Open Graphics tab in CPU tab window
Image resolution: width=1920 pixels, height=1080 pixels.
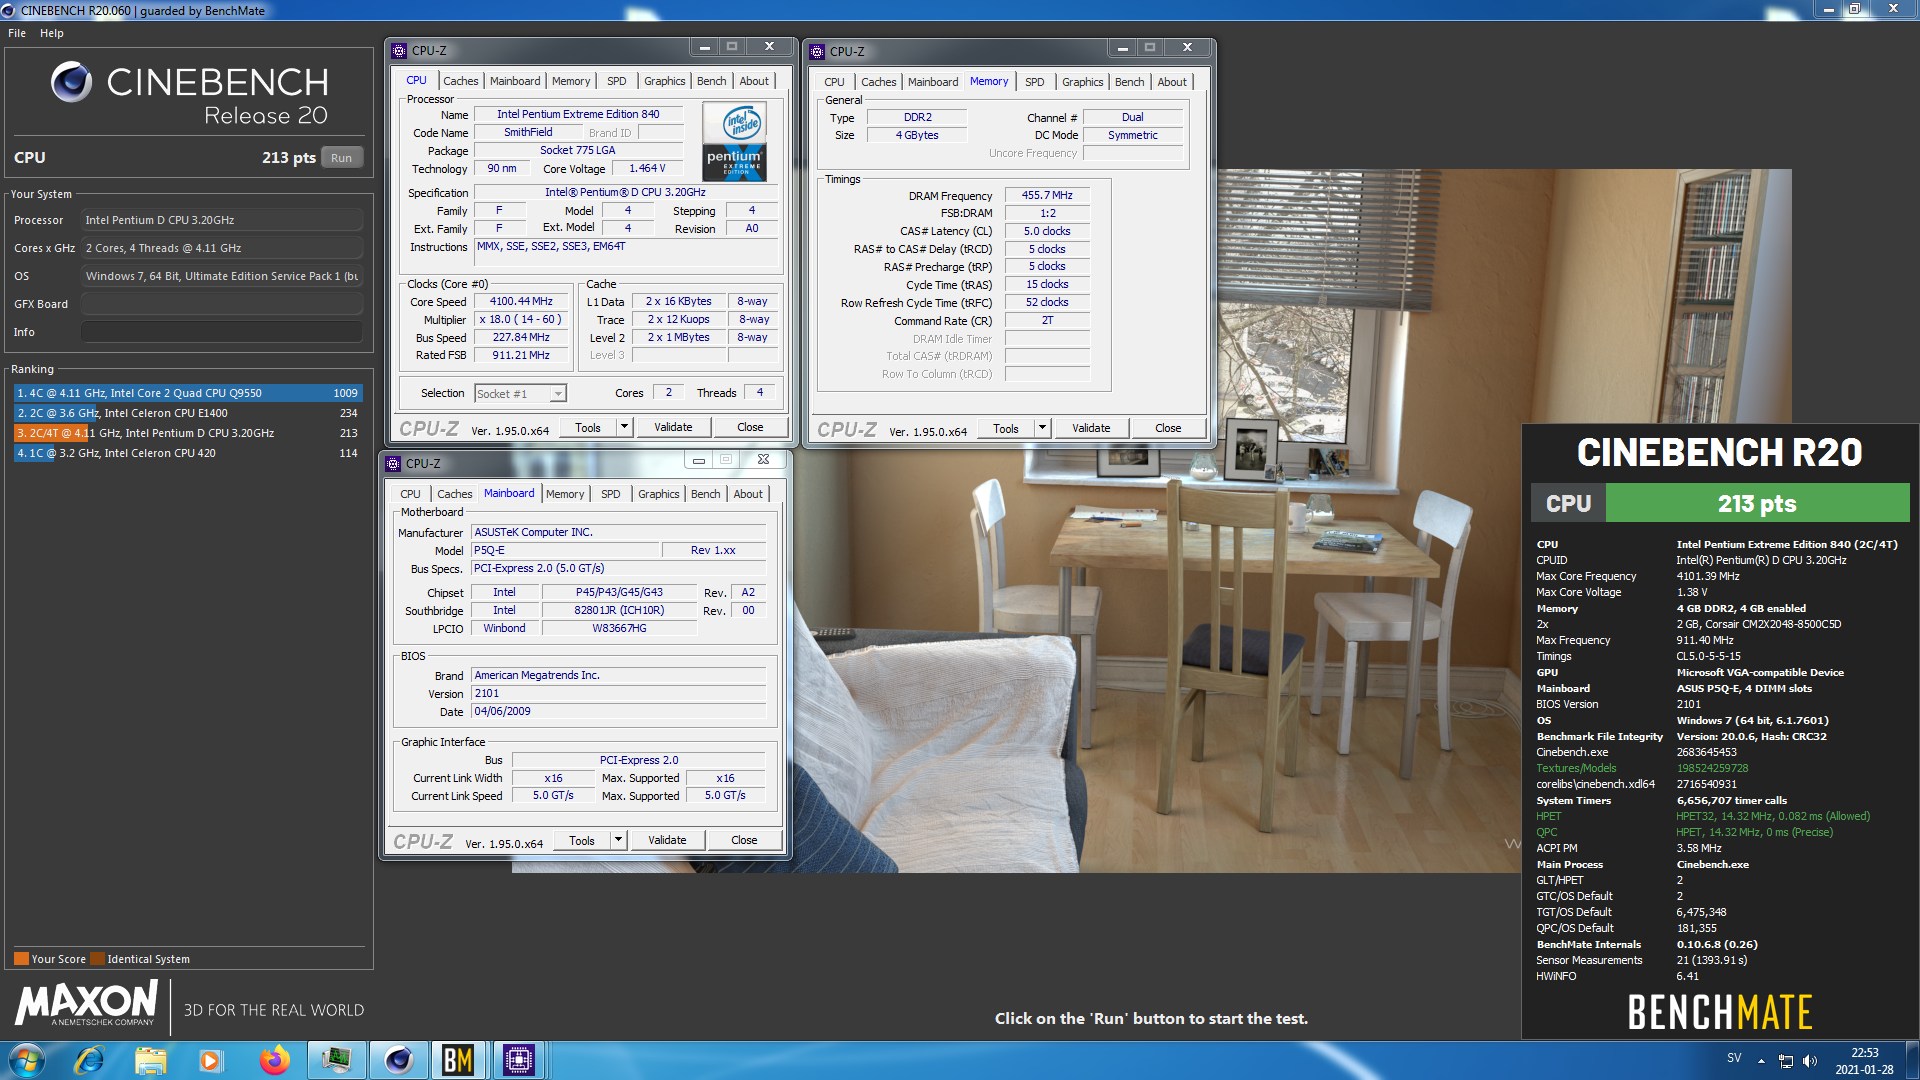[664, 81]
